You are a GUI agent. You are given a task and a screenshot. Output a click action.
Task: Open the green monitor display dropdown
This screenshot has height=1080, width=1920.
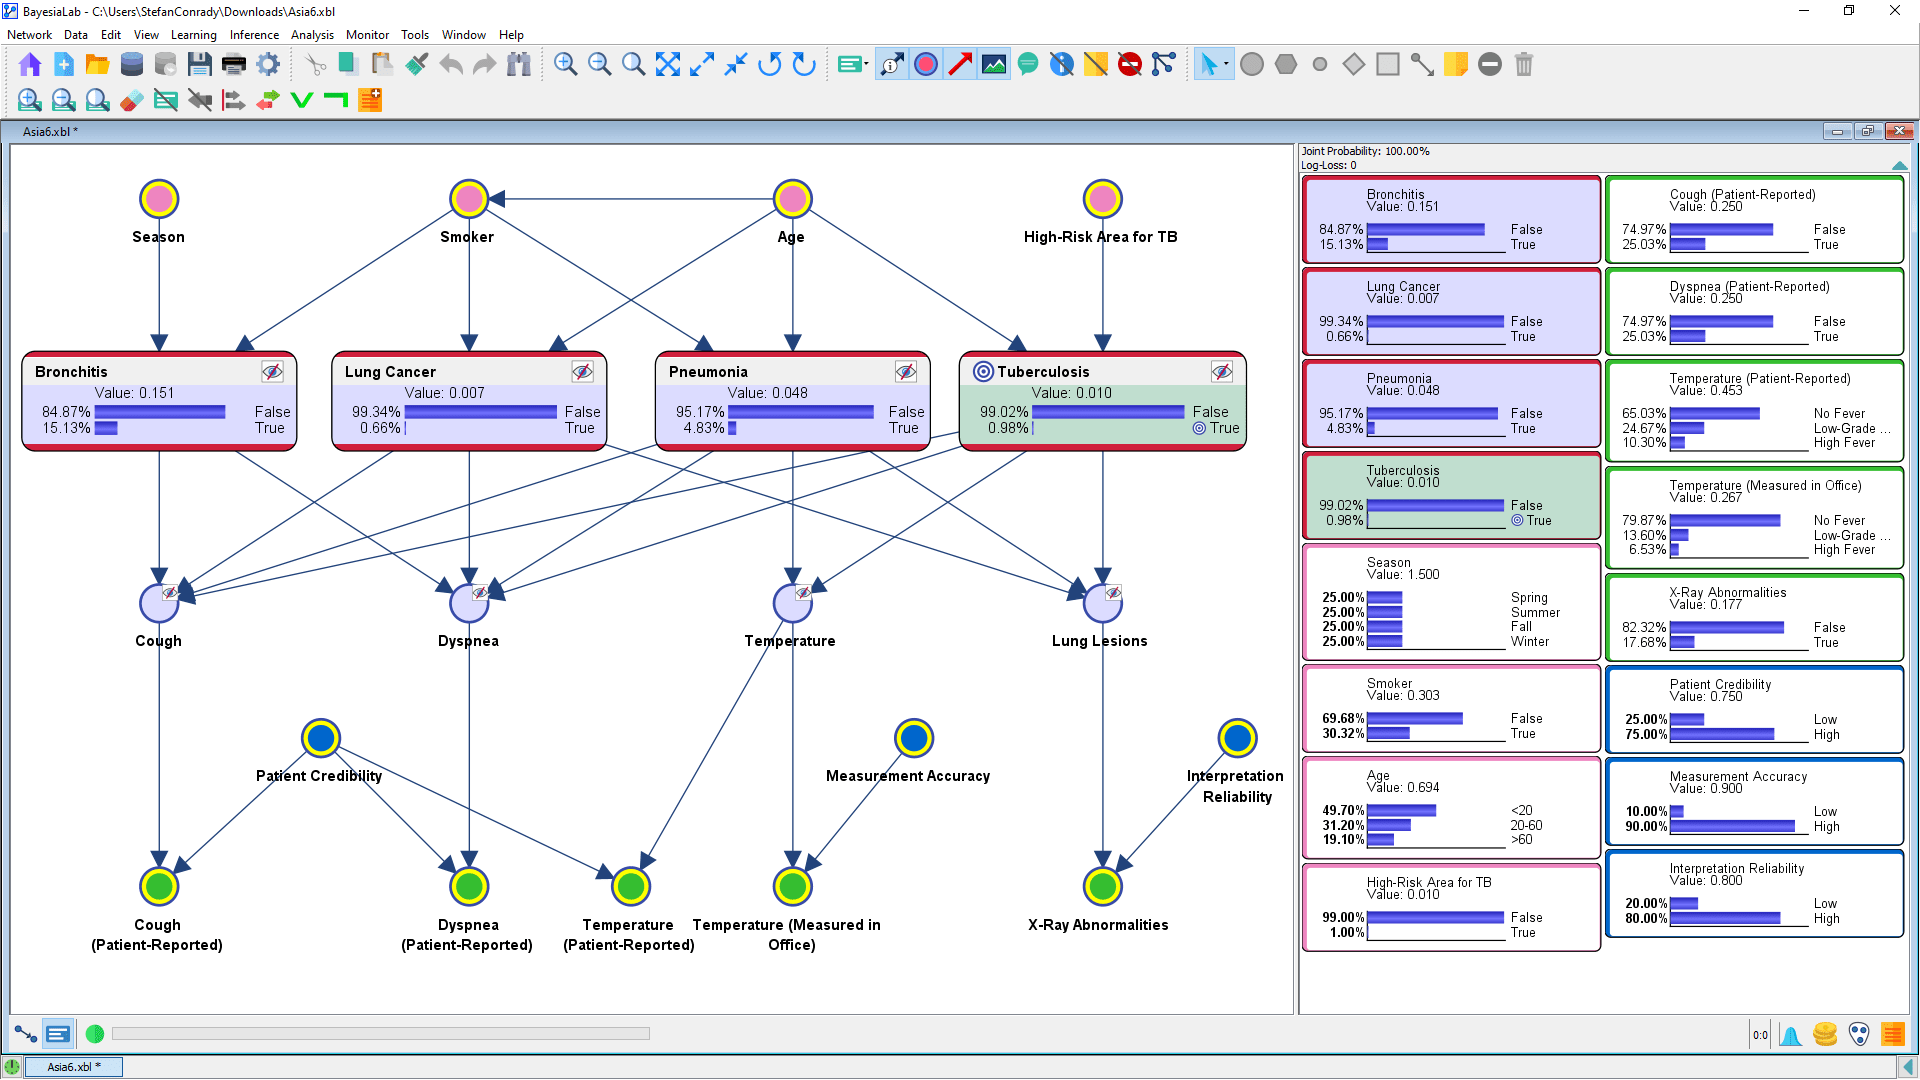coord(866,65)
